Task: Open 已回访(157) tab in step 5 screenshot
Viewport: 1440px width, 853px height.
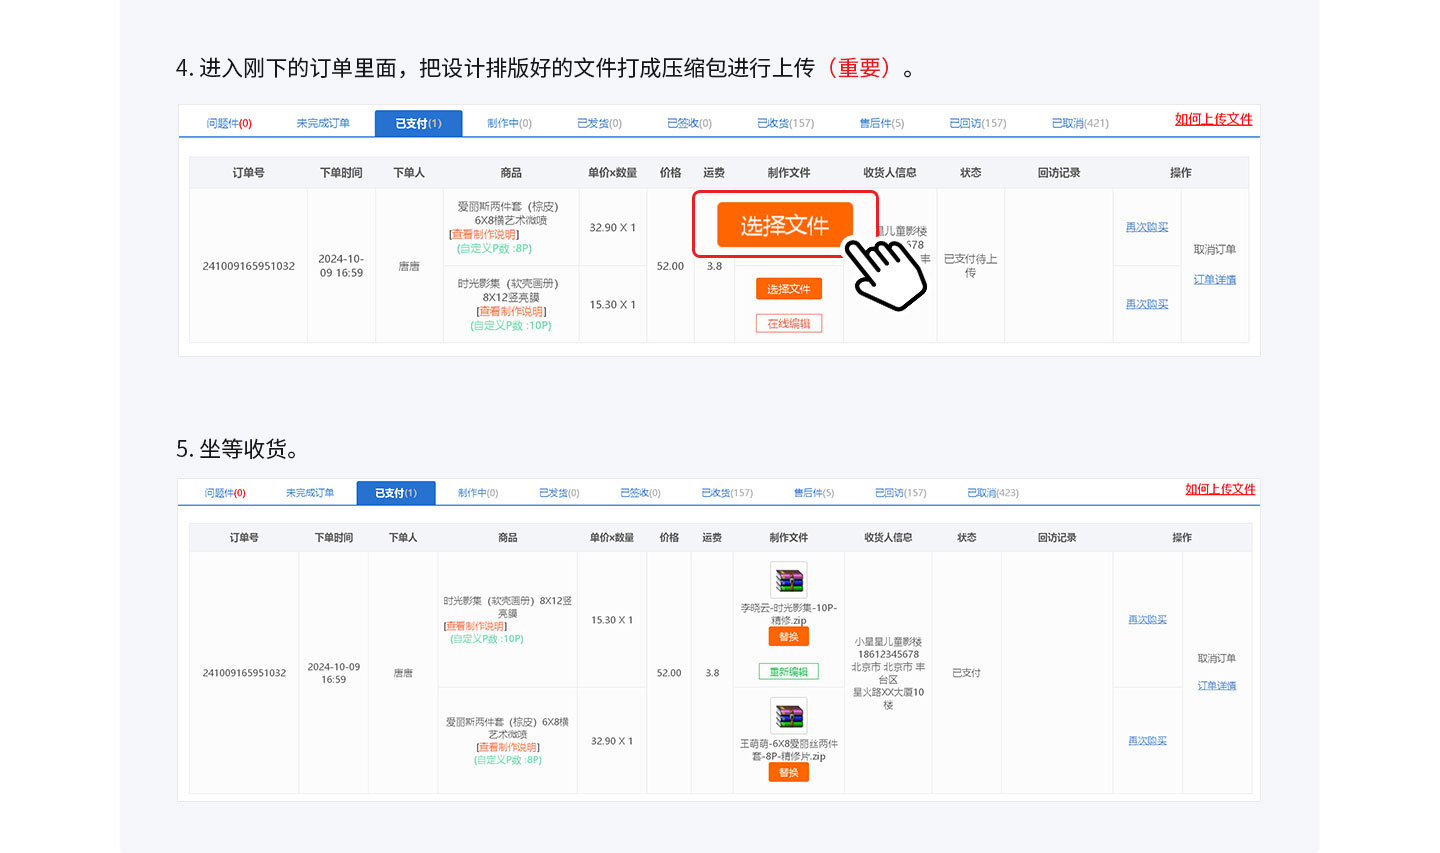Action: 900,493
